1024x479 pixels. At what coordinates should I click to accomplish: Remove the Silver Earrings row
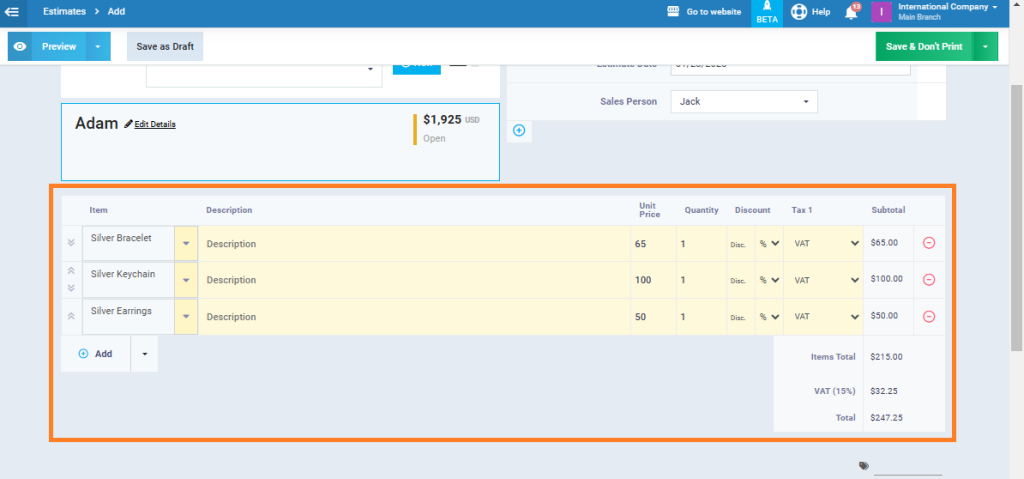929,317
